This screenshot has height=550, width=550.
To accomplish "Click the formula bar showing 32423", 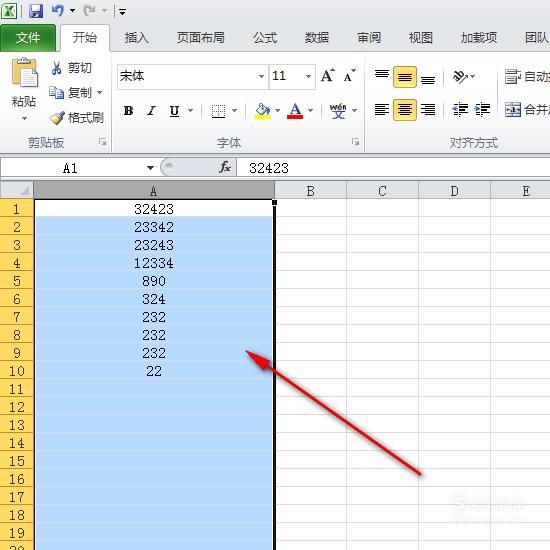I will click(x=393, y=168).
